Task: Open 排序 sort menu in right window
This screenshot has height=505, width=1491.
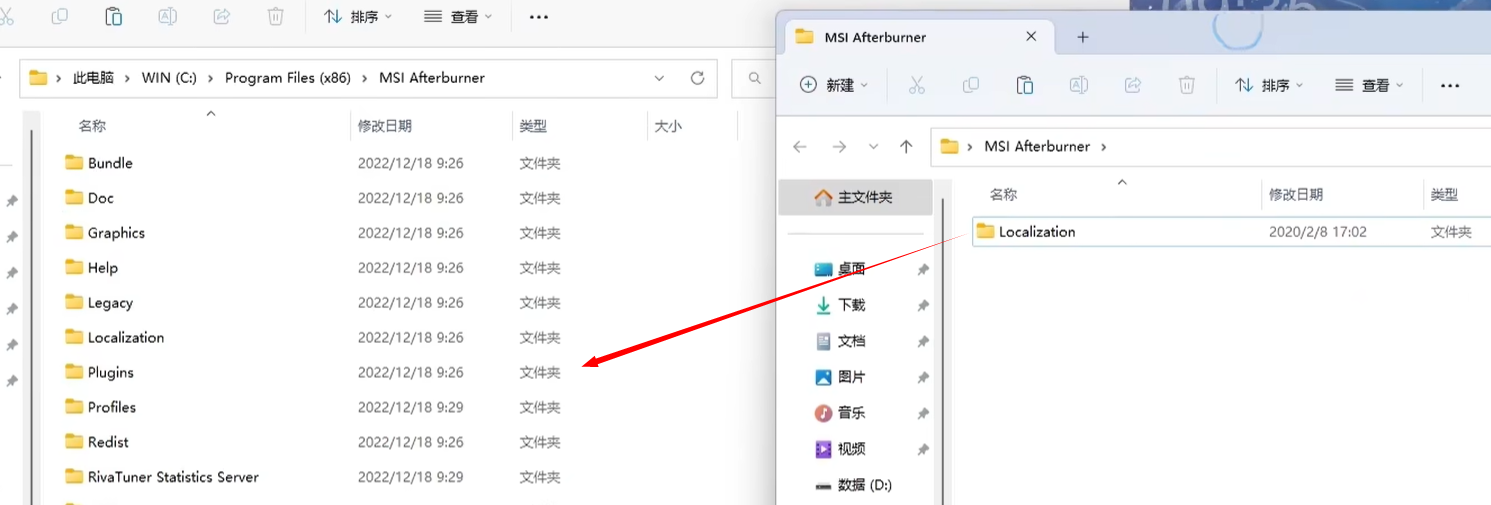Action: click(x=1270, y=86)
